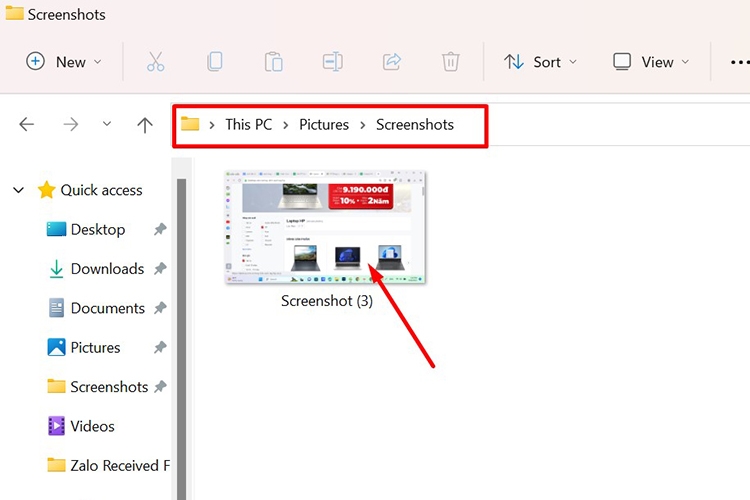Select the Screenshot (3) thumbnail
Viewport: 750px width, 500px height.
[326, 227]
